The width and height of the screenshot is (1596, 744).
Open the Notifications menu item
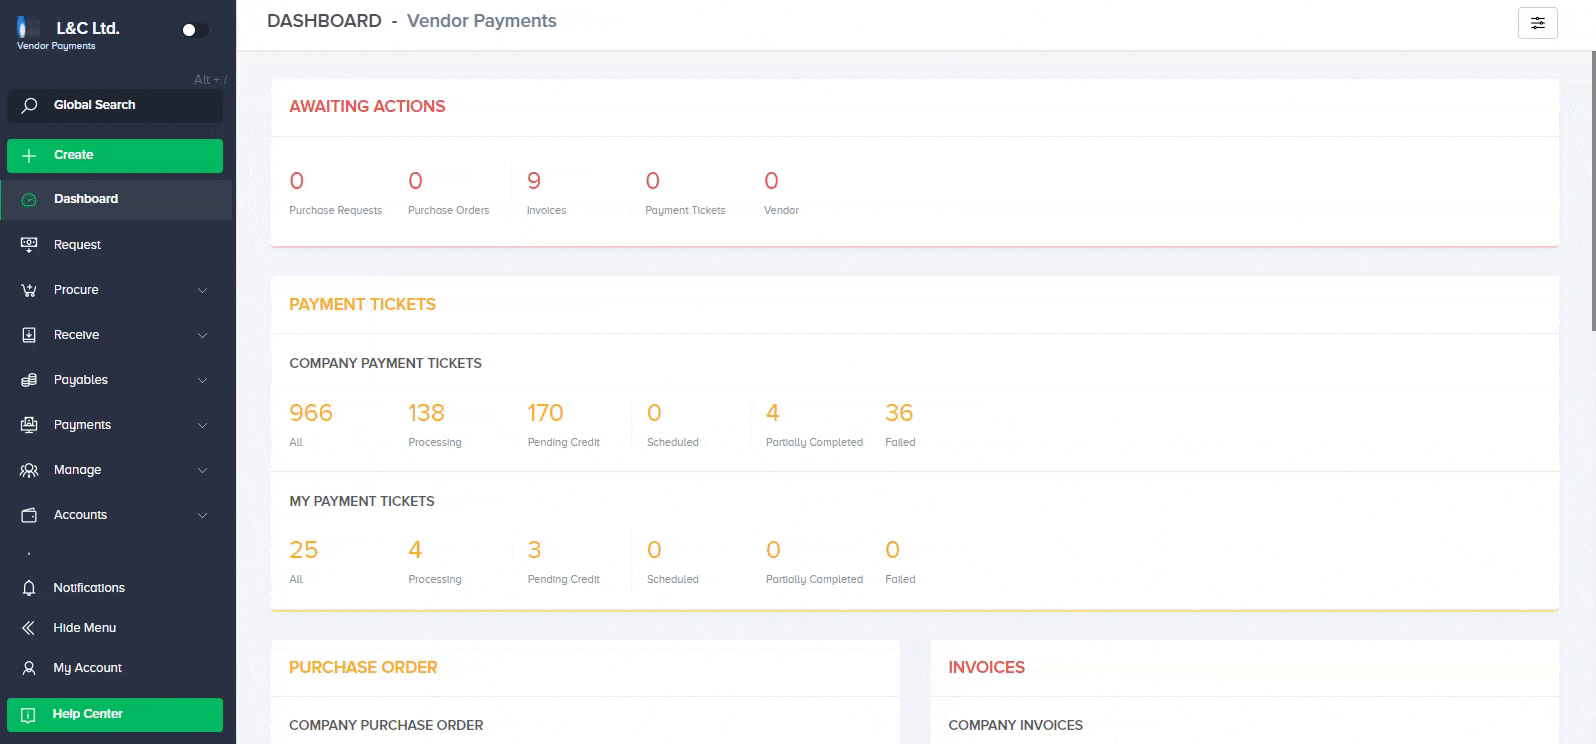[x=117, y=588]
